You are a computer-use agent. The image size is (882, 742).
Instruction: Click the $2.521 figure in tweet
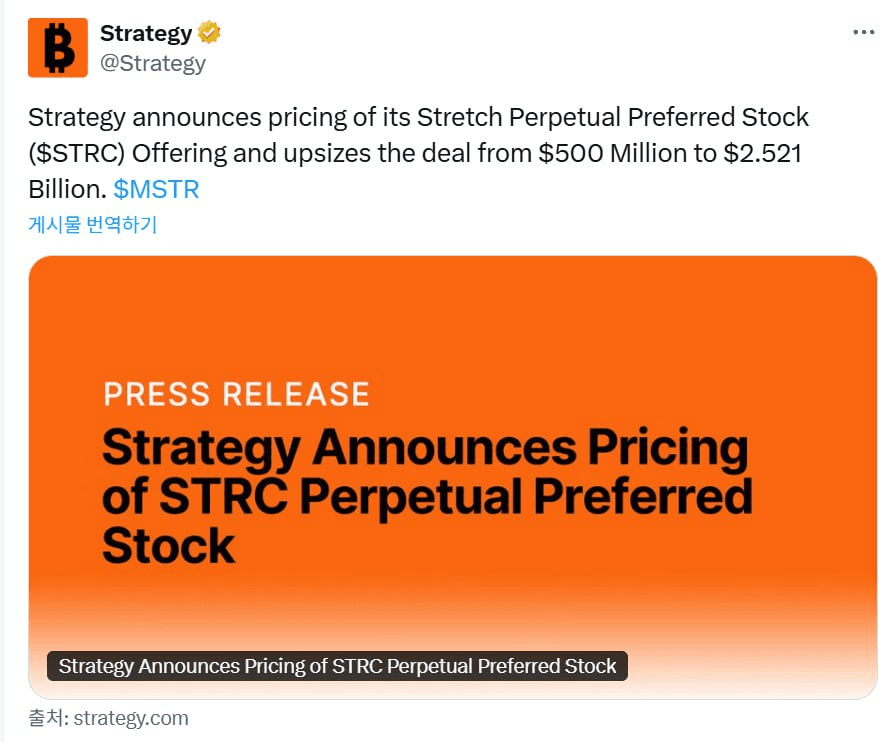762,154
